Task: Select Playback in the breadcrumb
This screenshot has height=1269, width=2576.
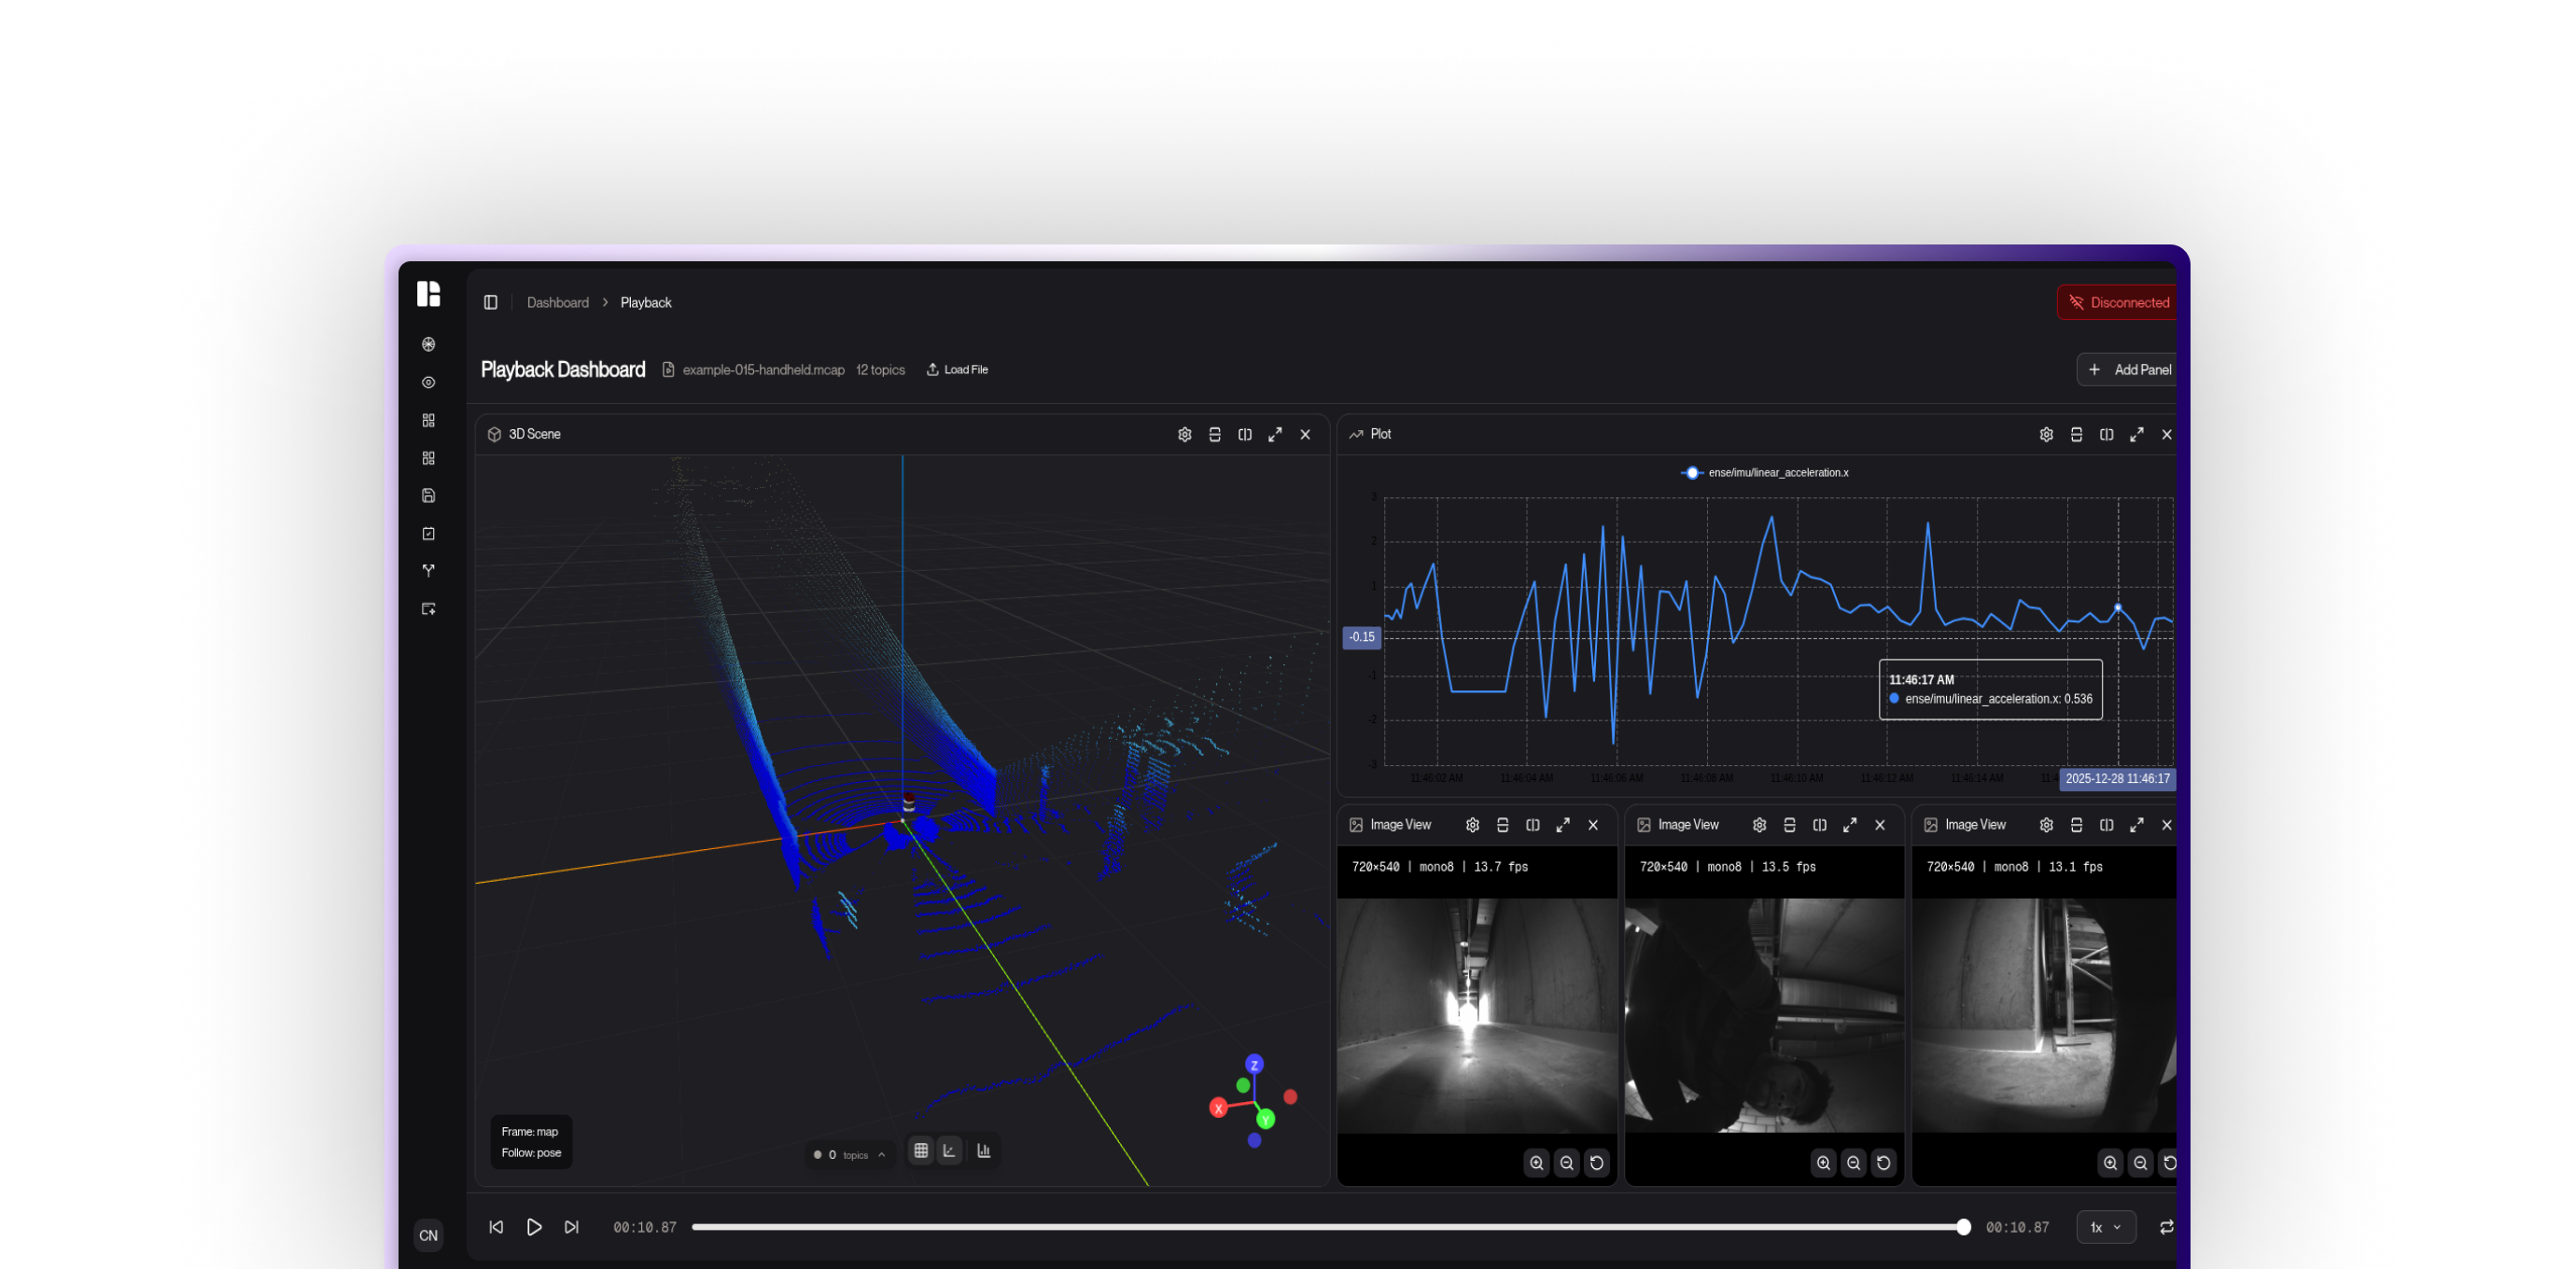Action: tap(645, 303)
